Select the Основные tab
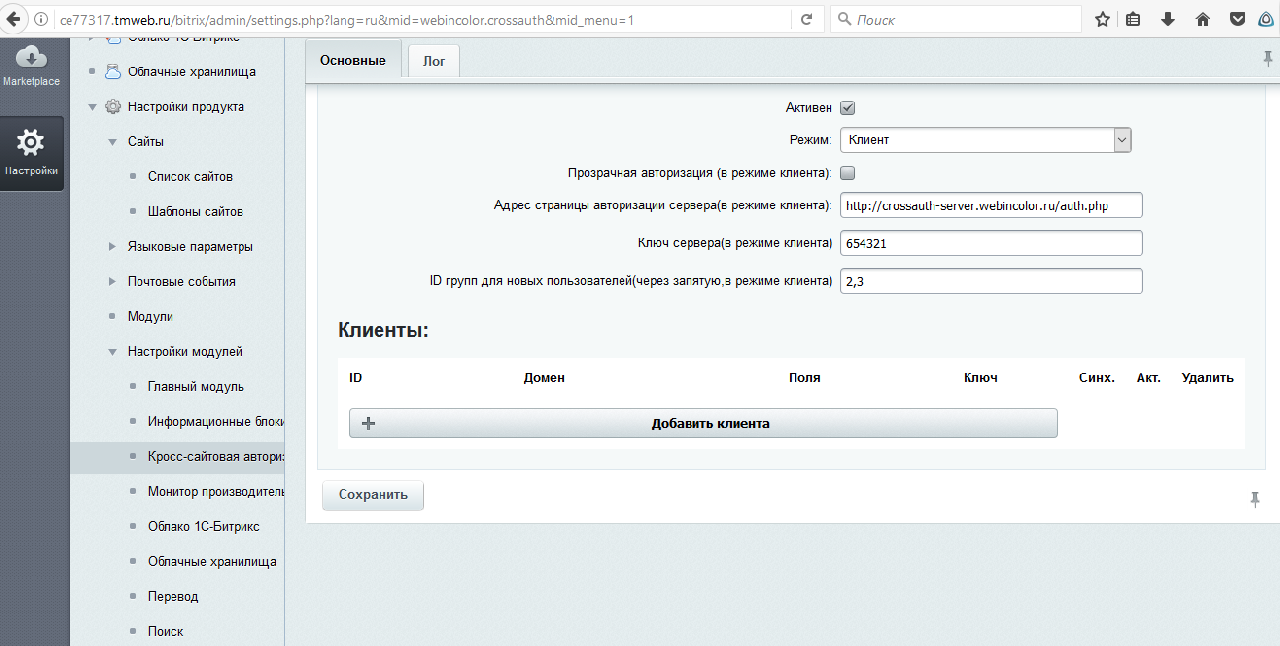The height and width of the screenshot is (646, 1280). click(352, 61)
